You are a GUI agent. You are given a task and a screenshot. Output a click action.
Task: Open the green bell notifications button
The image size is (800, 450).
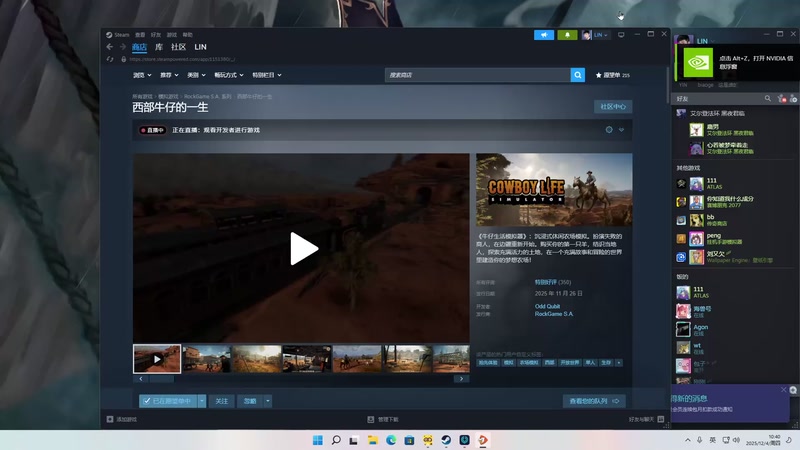567,35
